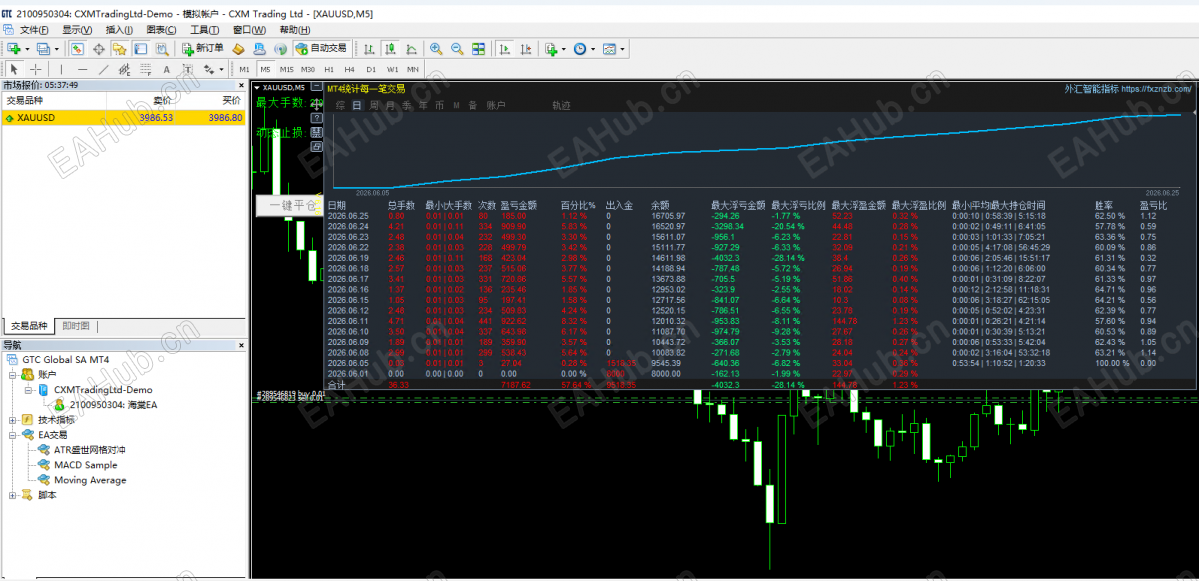
Task: Open the 显示(V) menu
Action: point(76,30)
